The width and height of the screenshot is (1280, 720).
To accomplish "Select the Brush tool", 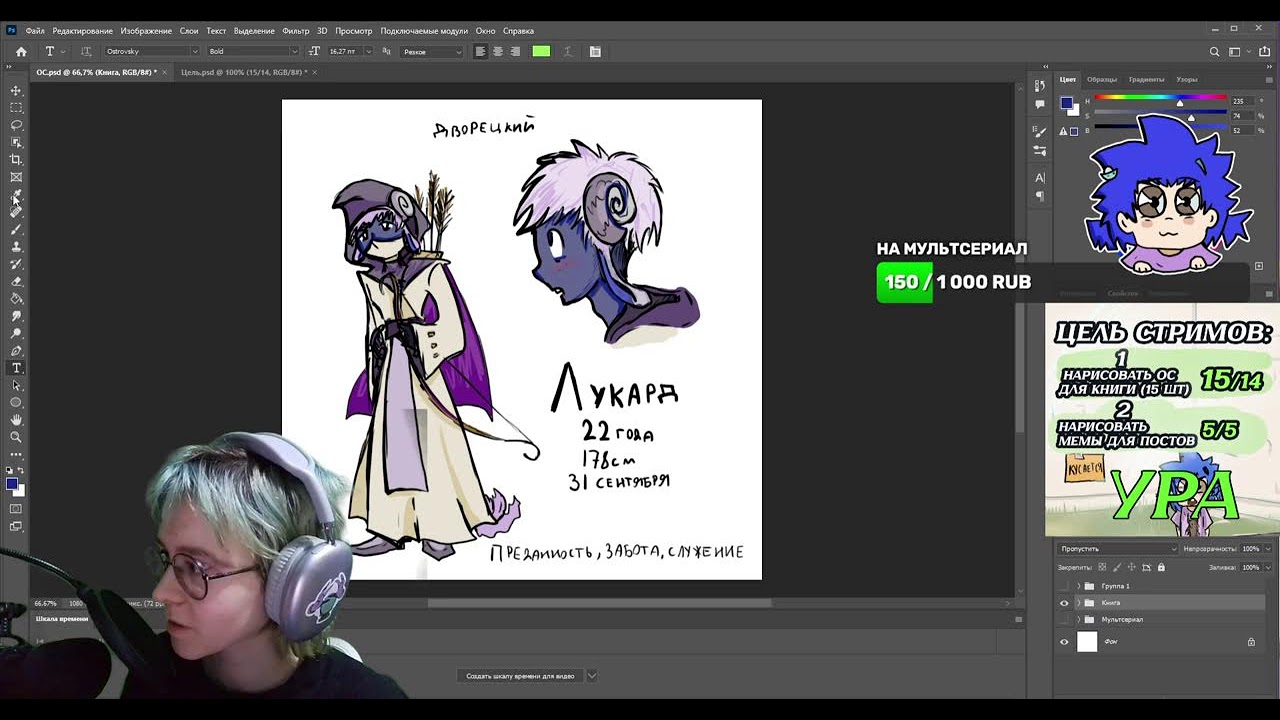I will click(x=16, y=229).
